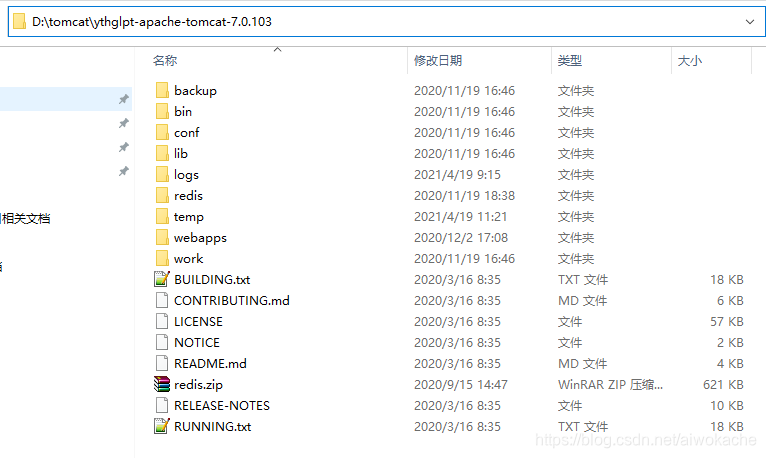Image resolution: width=766 pixels, height=458 pixels.
Task: Click the 621 KB size of redis.zip
Action: (x=723, y=384)
